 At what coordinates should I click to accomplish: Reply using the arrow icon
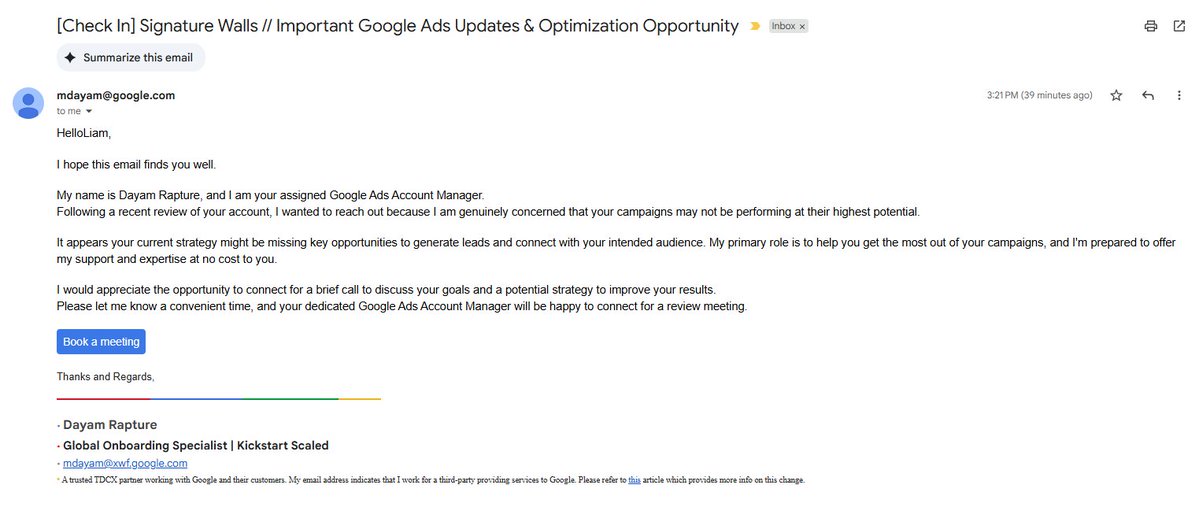pyautogui.click(x=1148, y=96)
